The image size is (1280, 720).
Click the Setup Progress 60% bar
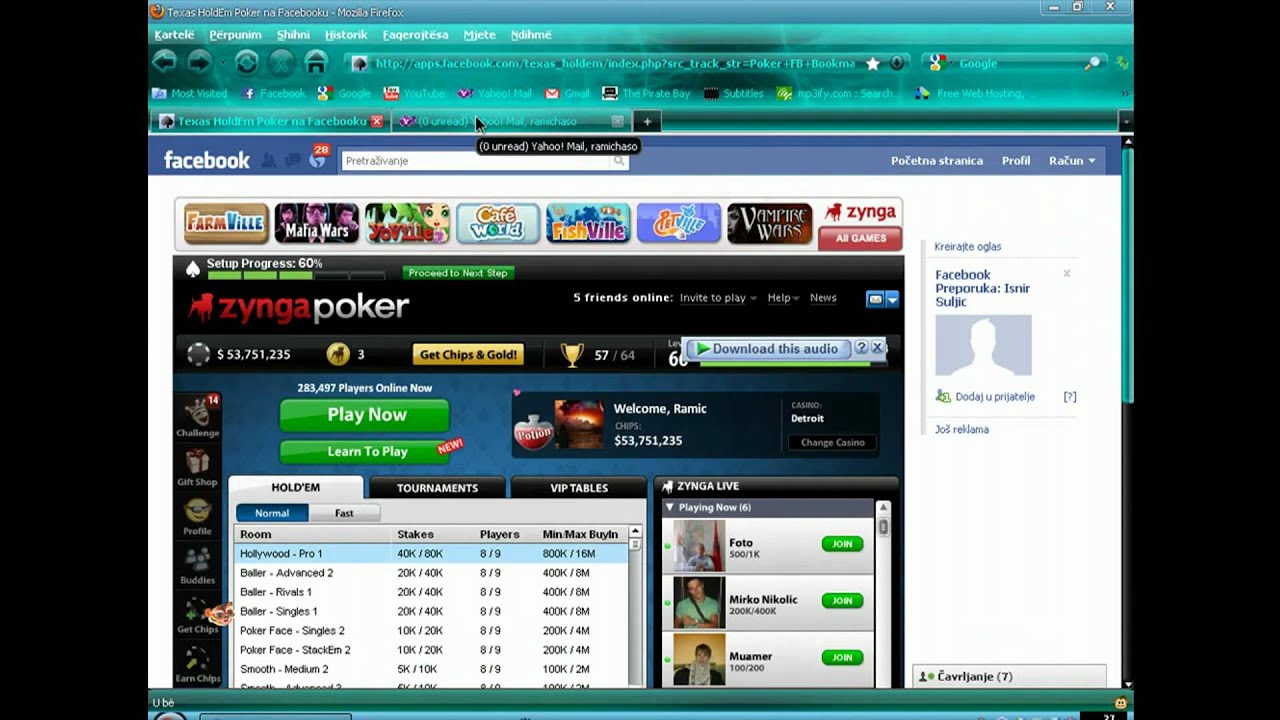point(295,274)
